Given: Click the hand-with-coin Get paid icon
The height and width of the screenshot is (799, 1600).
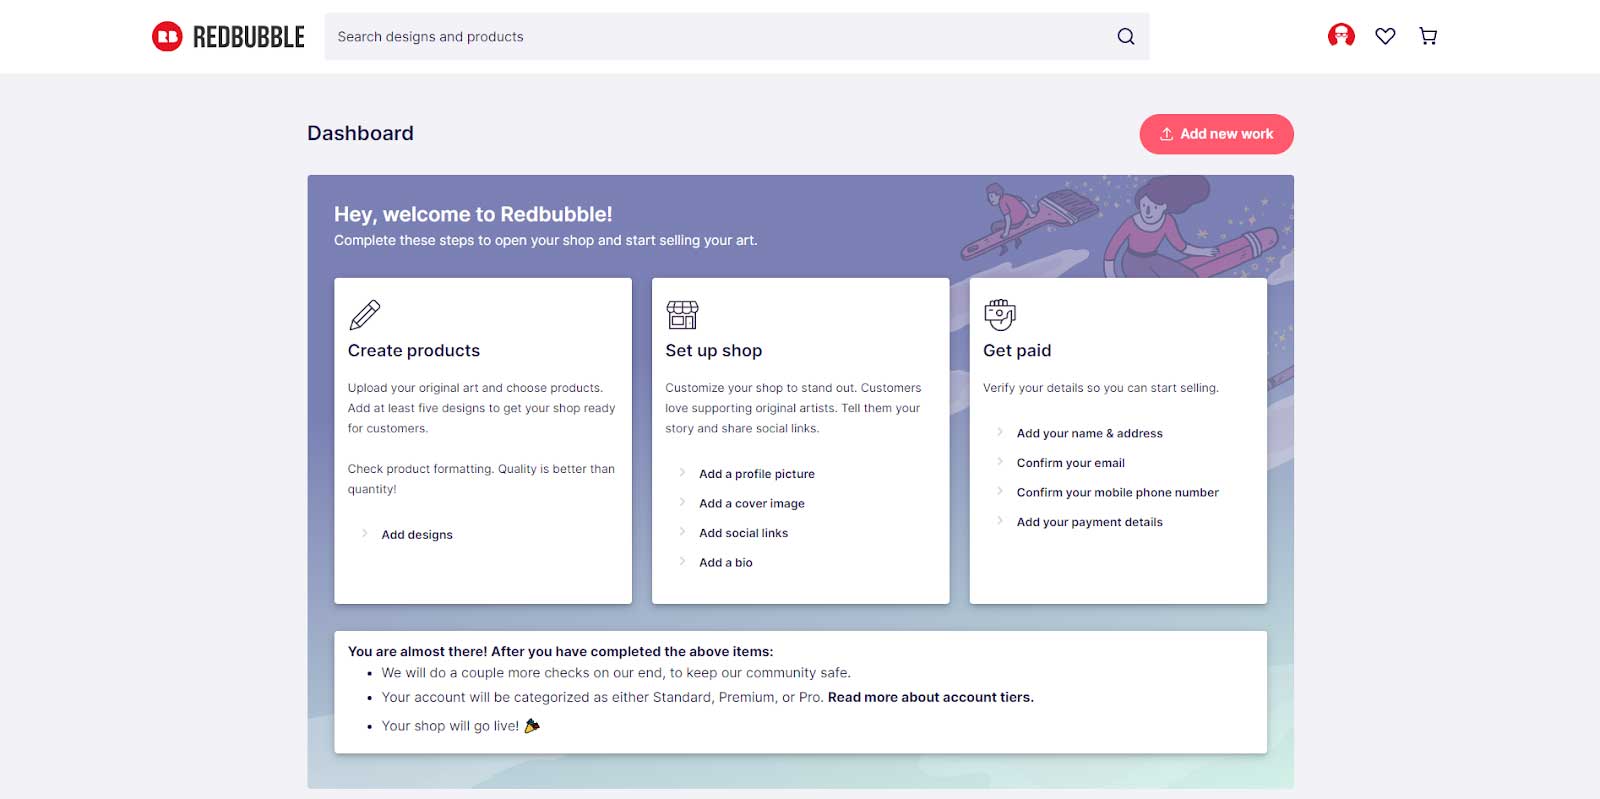Looking at the screenshot, I should [x=999, y=315].
